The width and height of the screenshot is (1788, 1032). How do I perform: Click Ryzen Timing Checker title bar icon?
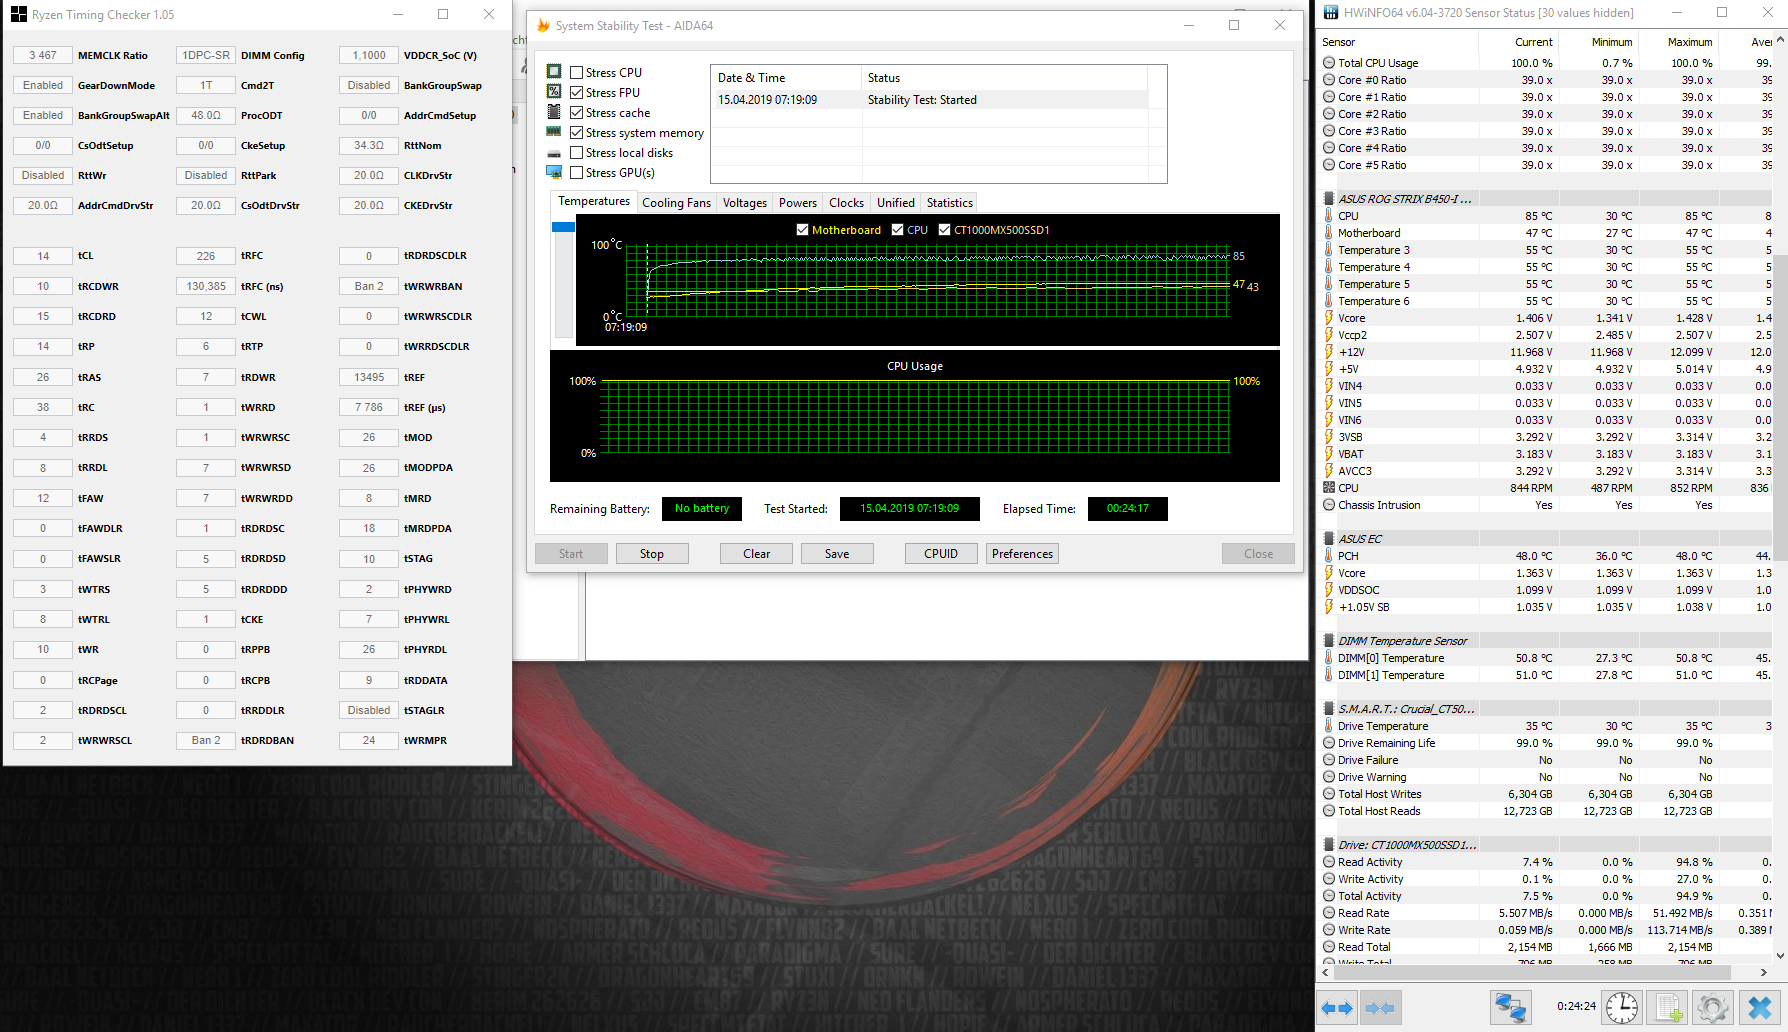point(19,14)
